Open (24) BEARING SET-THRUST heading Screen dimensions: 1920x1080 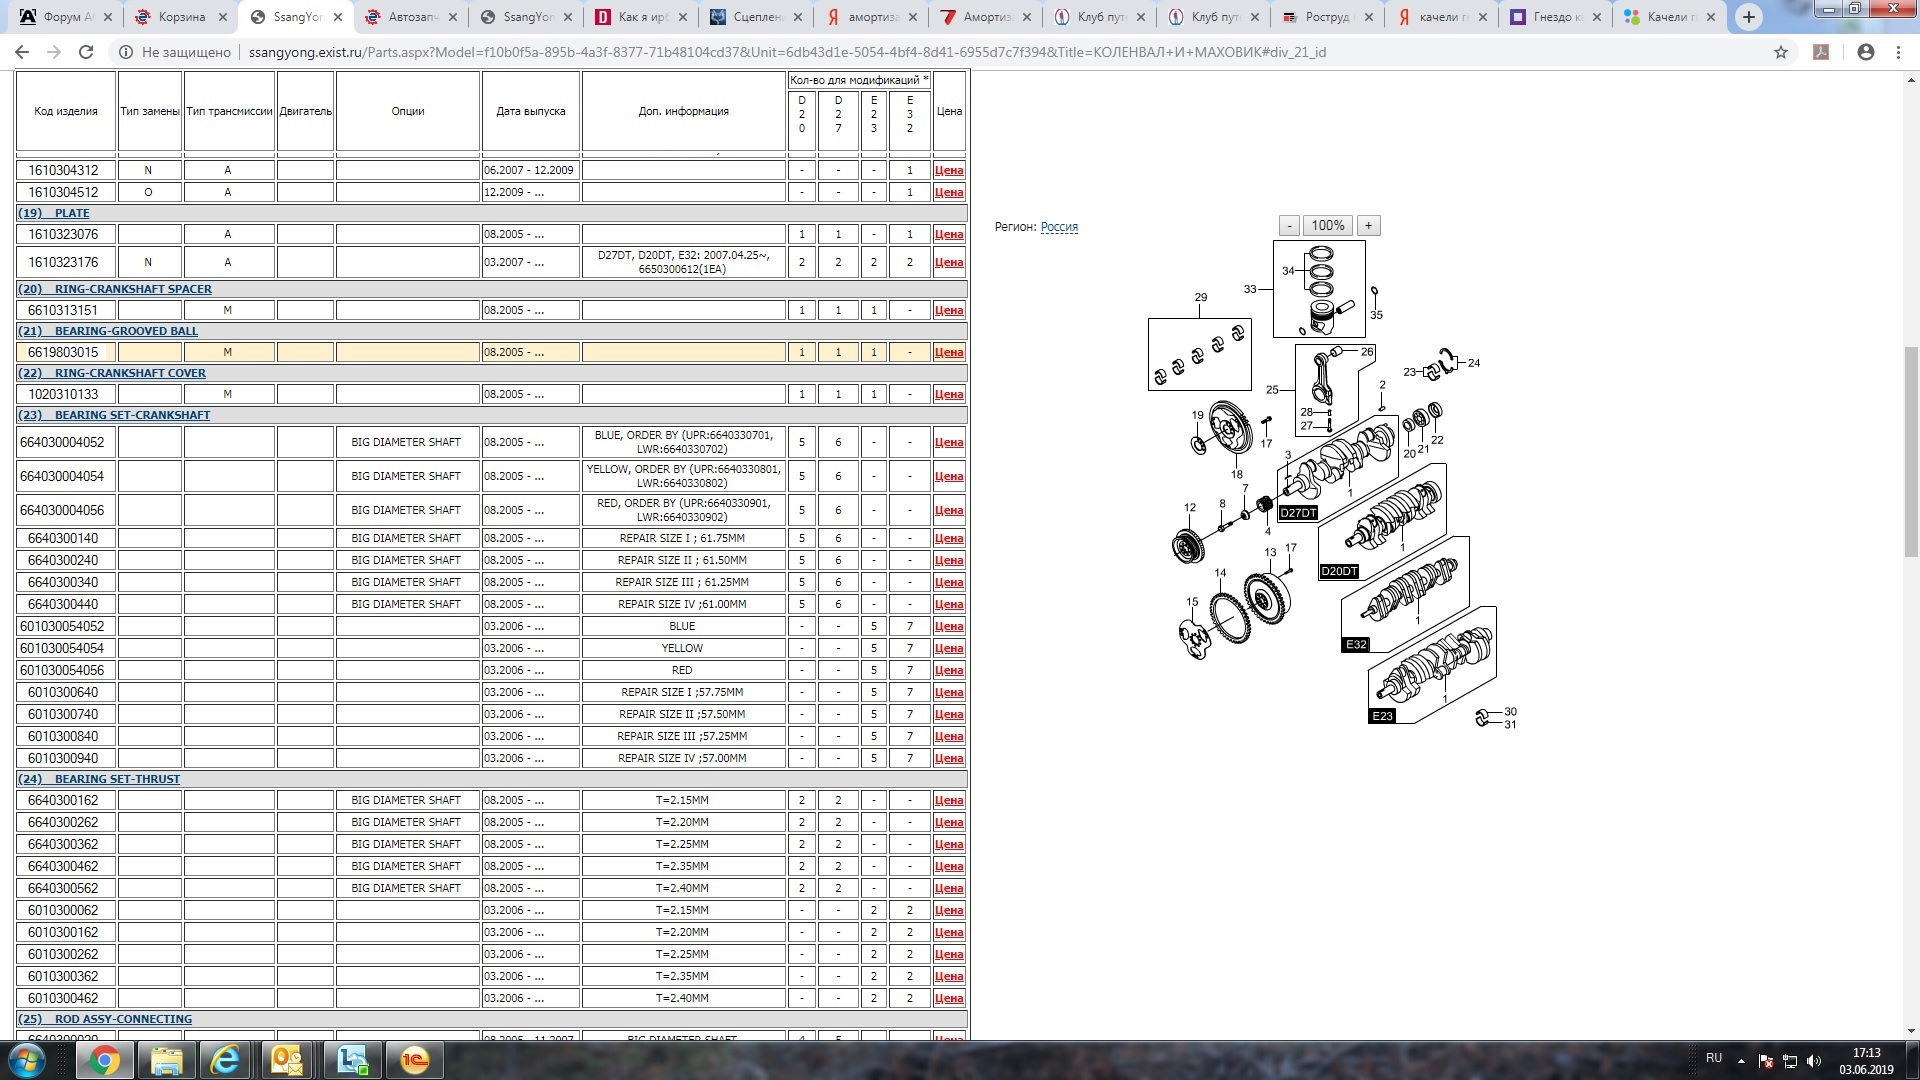pyautogui.click(x=99, y=779)
